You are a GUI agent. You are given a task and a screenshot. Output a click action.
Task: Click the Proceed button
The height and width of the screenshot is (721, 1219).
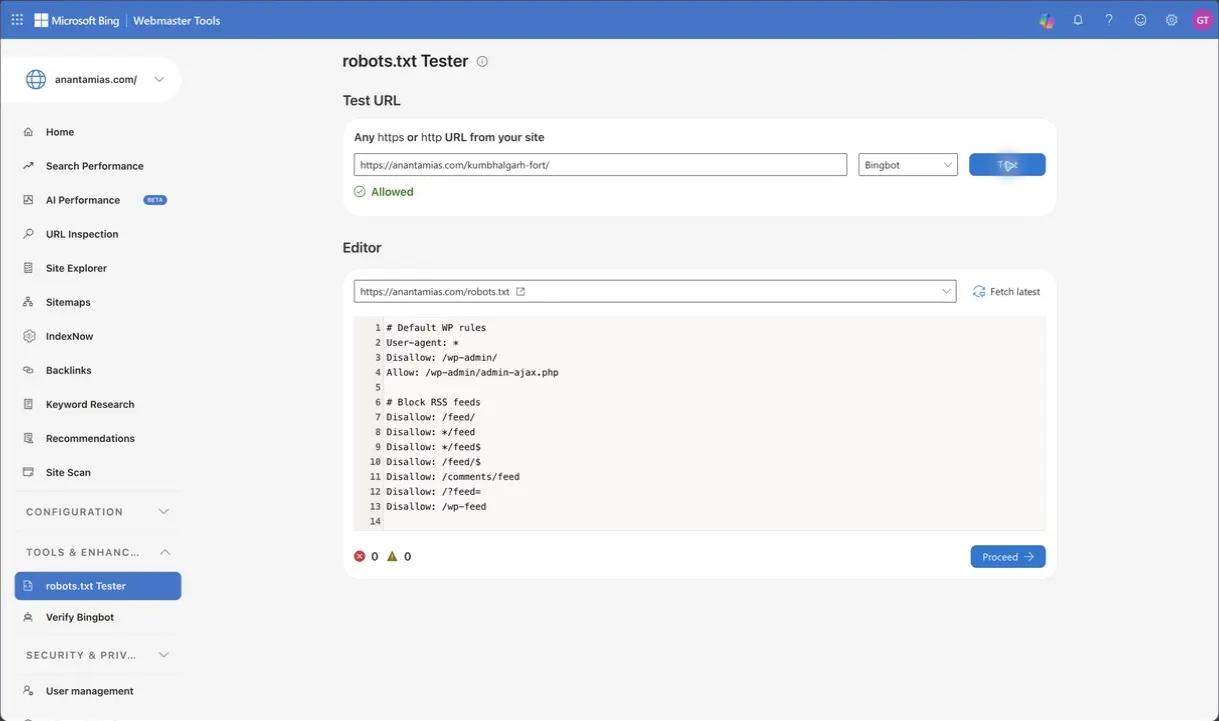coord(1008,557)
